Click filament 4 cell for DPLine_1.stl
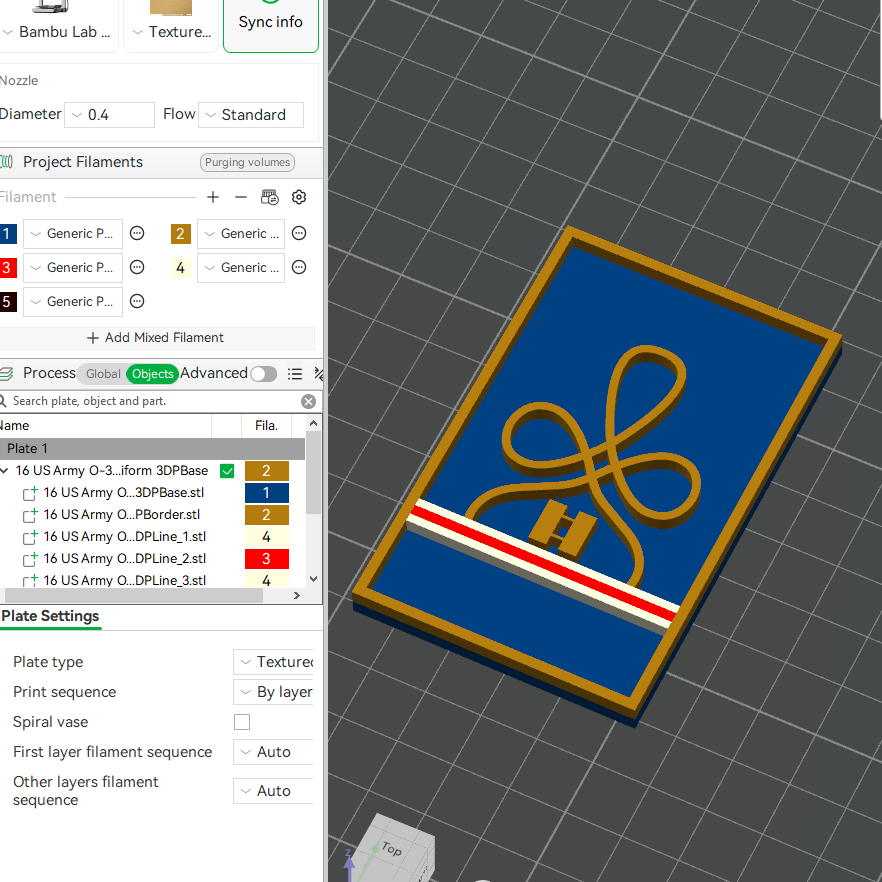Image resolution: width=882 pixels, height=882 pixels. pos(267,537)
